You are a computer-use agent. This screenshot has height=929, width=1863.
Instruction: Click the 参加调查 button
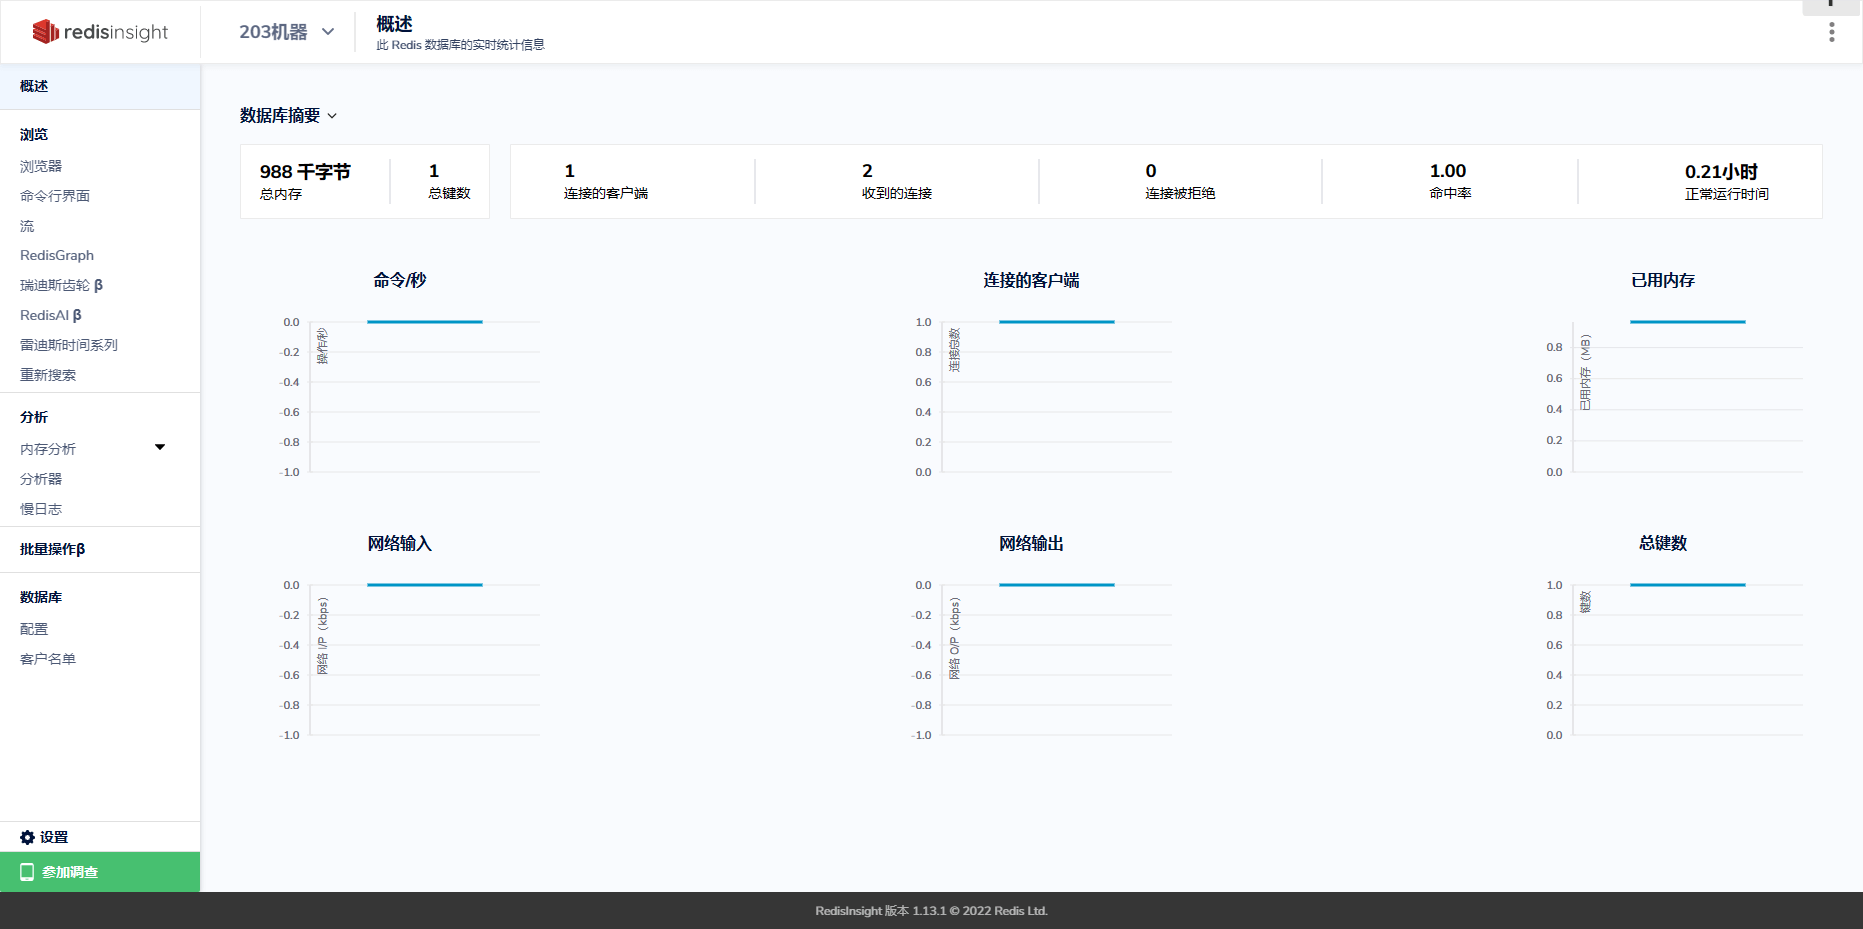70,871
